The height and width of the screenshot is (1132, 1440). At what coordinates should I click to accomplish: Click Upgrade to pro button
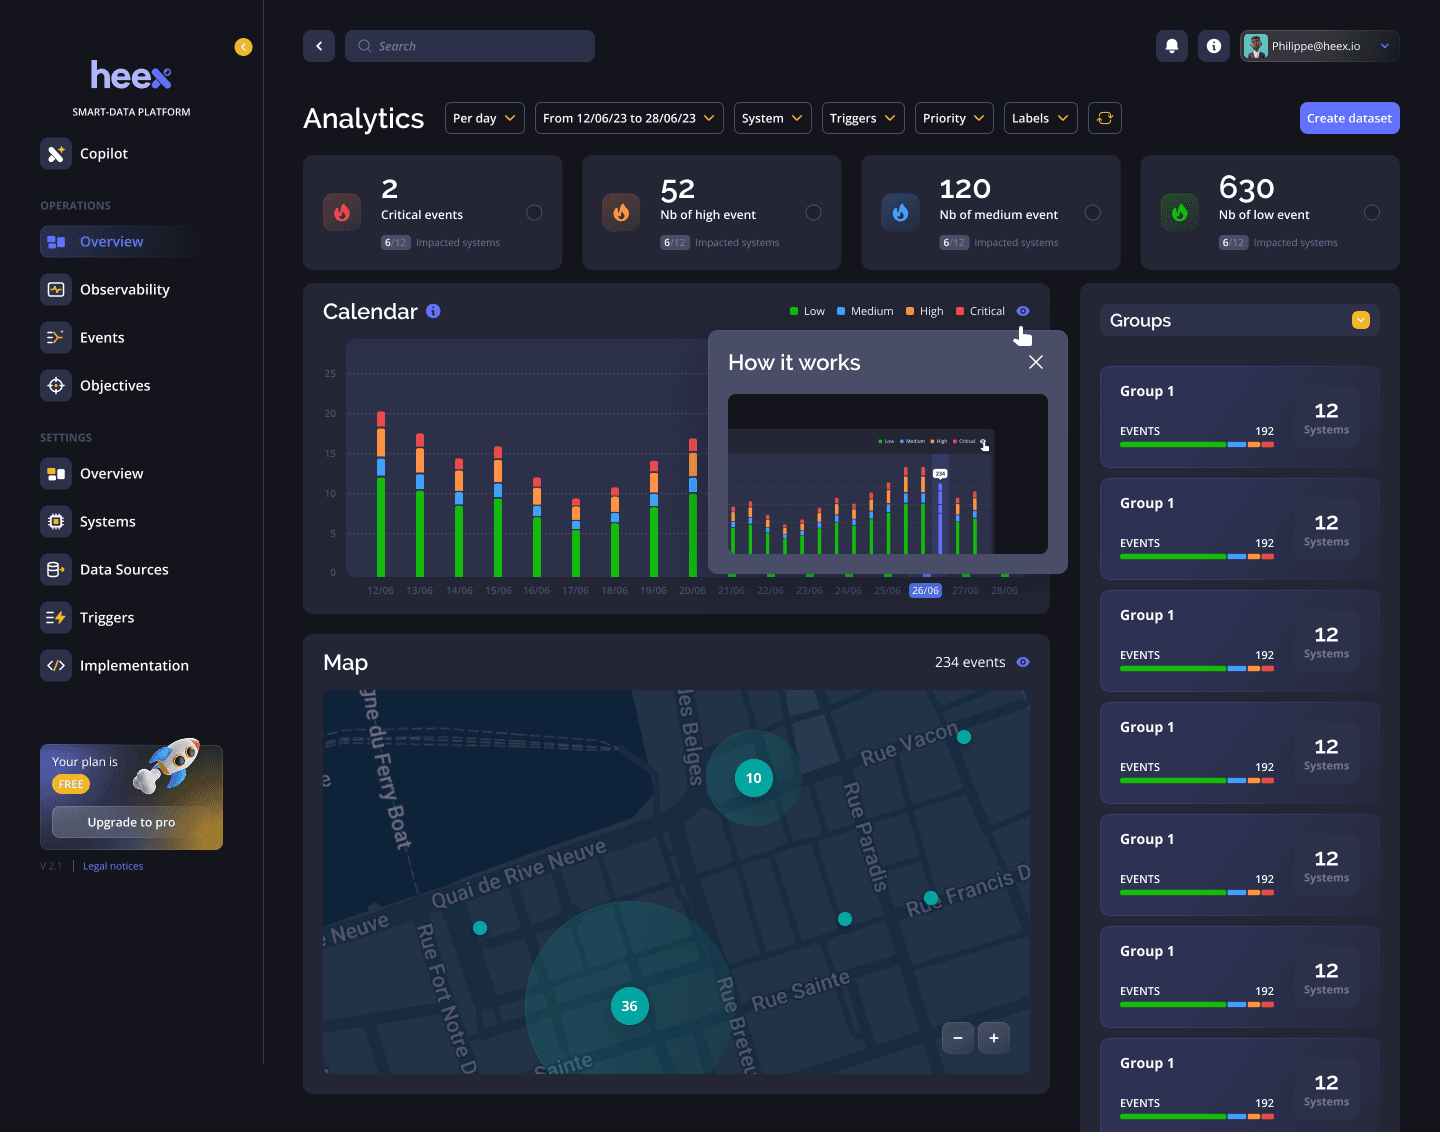click(131, 822)
